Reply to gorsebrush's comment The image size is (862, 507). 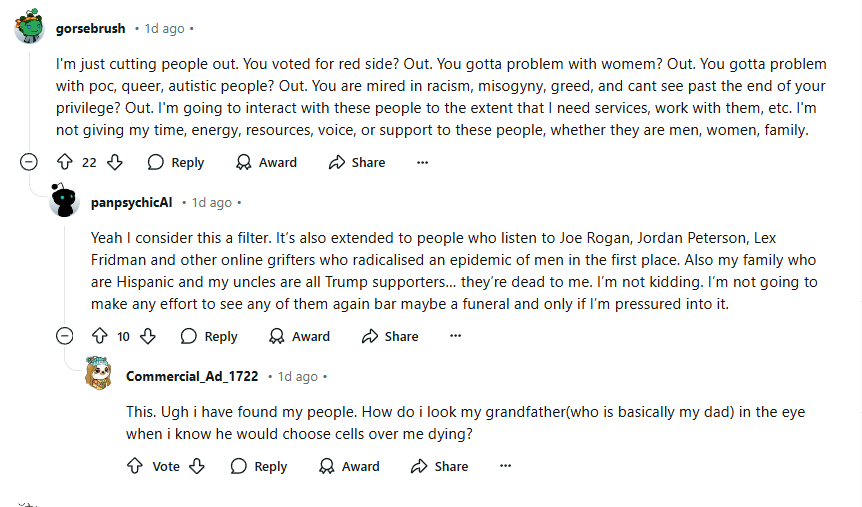pos(175,162)
